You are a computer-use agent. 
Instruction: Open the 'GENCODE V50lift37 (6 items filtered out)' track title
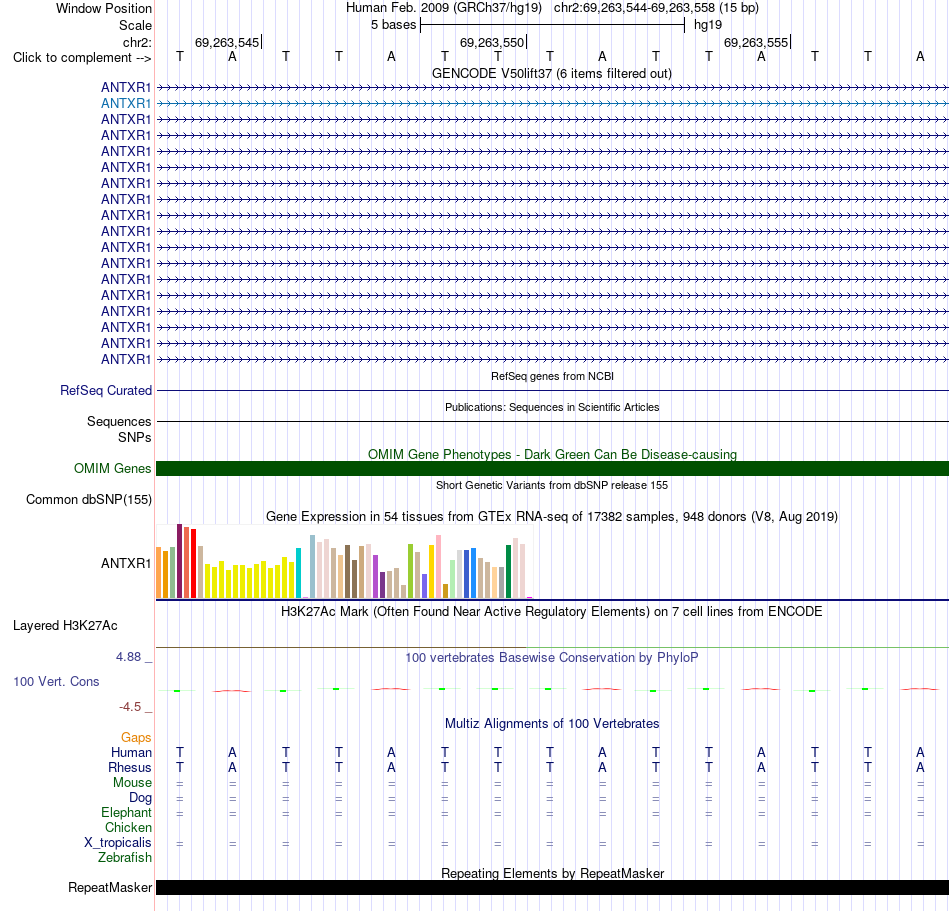tap(551, 73)
